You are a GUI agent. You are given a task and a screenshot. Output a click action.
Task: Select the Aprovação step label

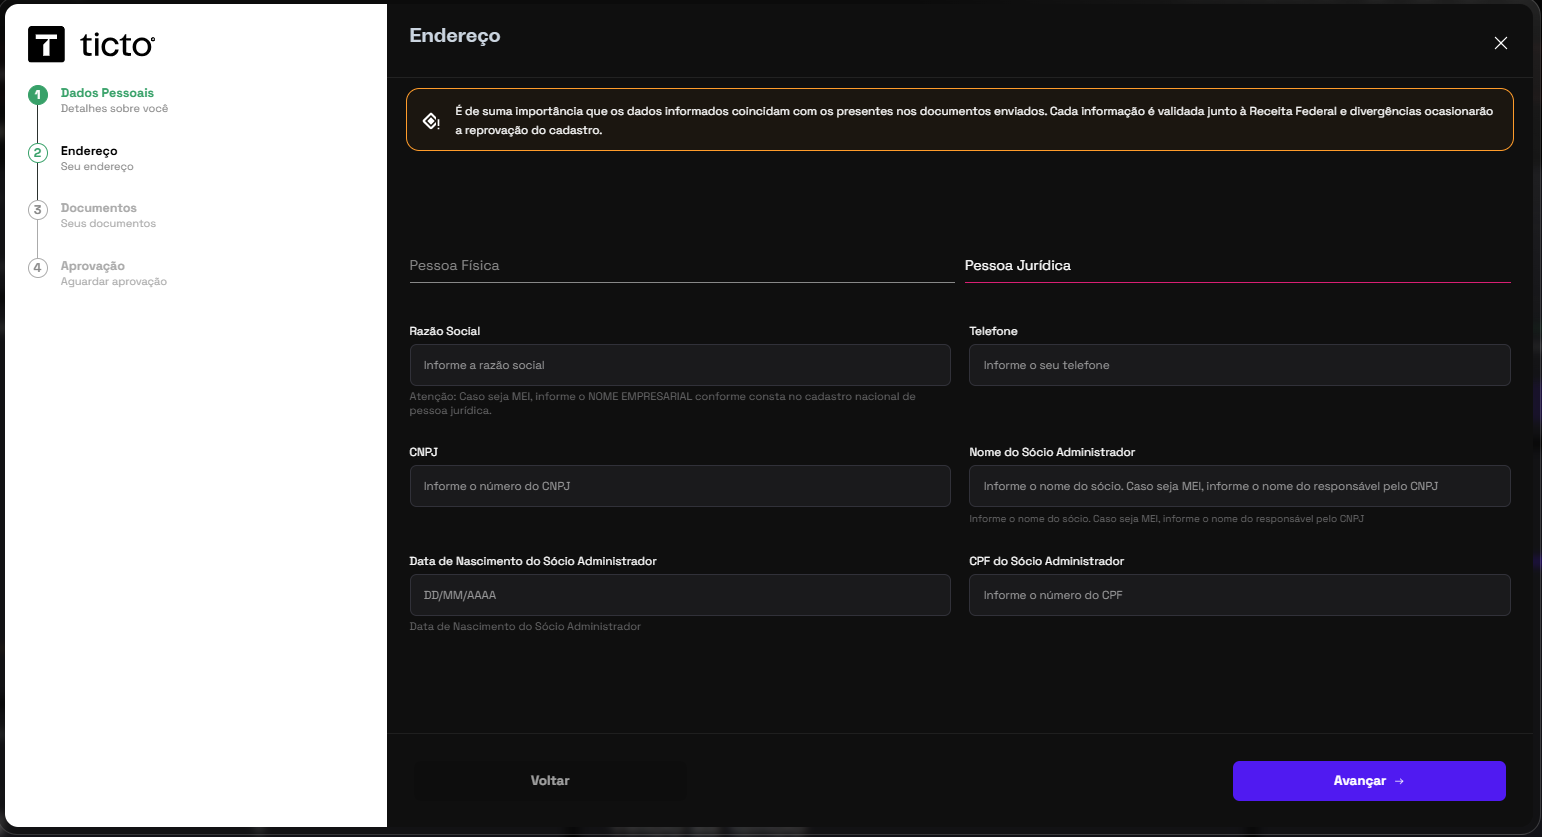click(92, 266)
